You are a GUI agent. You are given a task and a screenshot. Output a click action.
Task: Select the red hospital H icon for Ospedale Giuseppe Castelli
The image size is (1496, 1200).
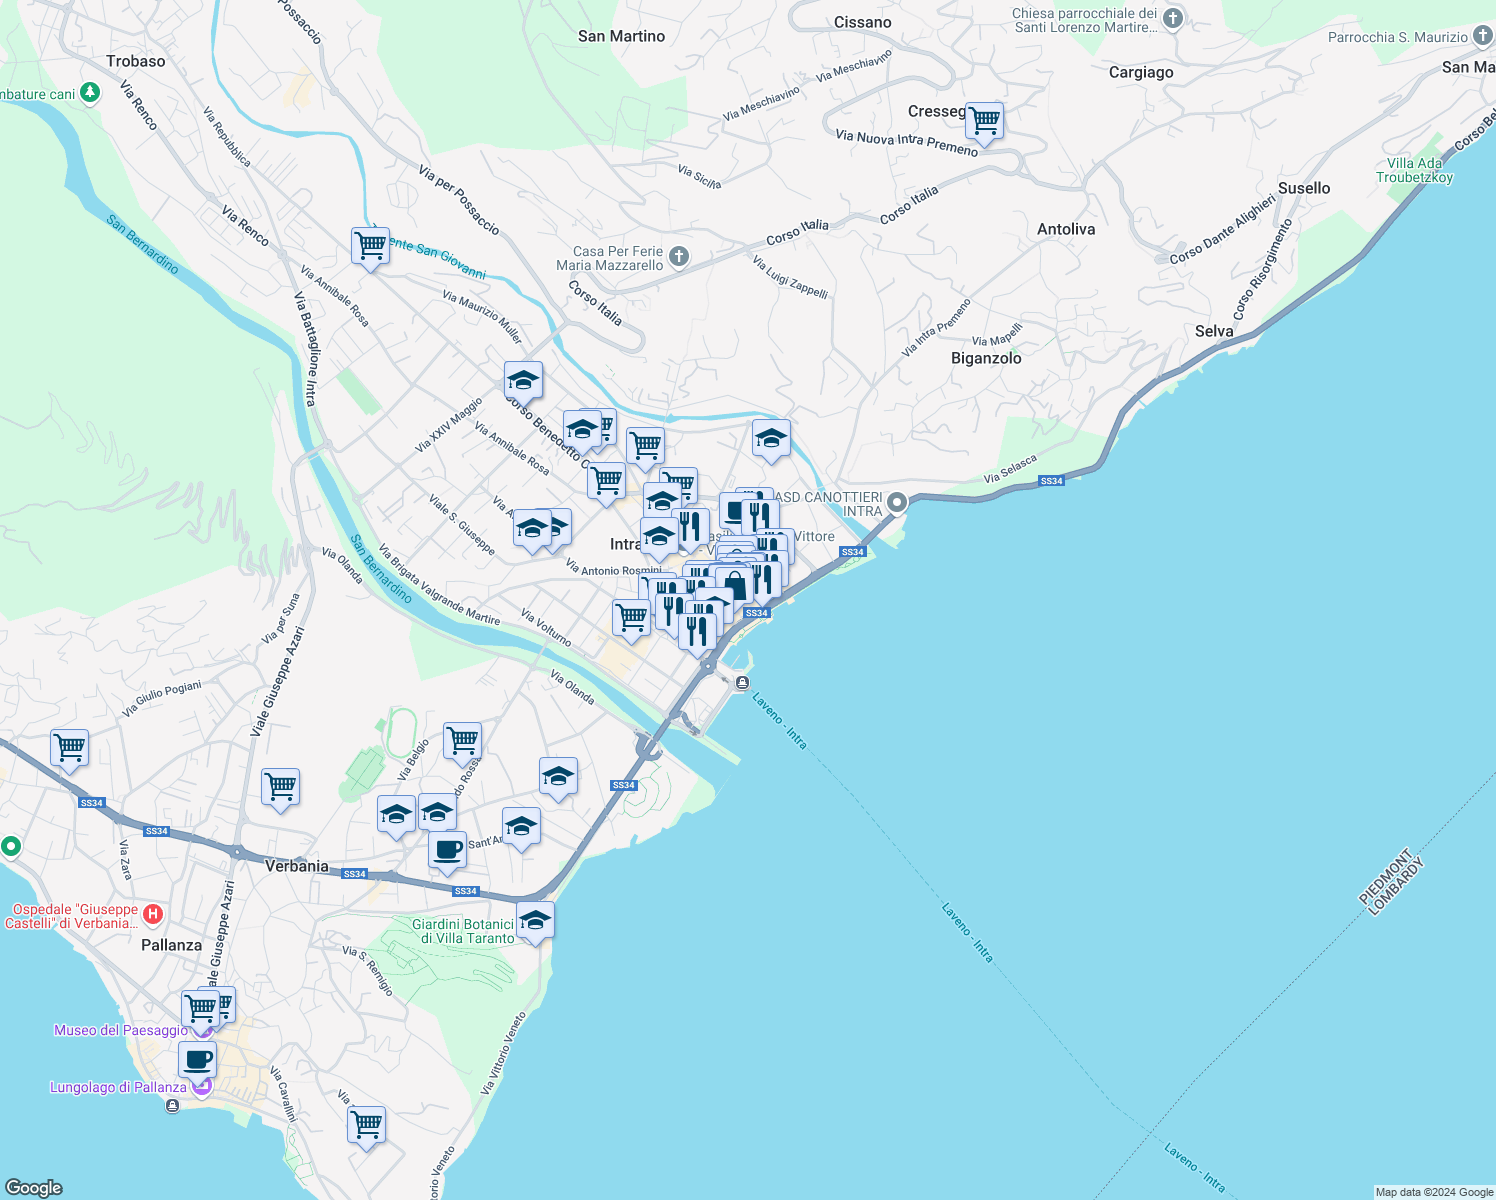point(153,914)
